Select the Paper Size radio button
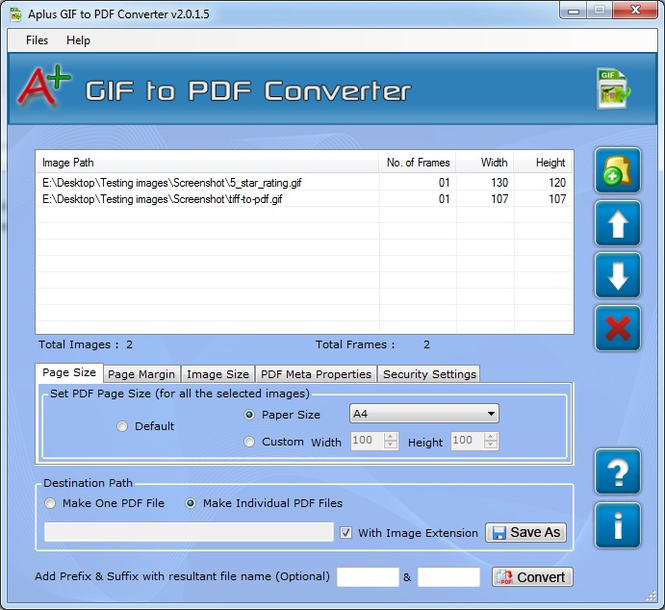The width and height of the screenshot is (665, 610). pos(249,414)
